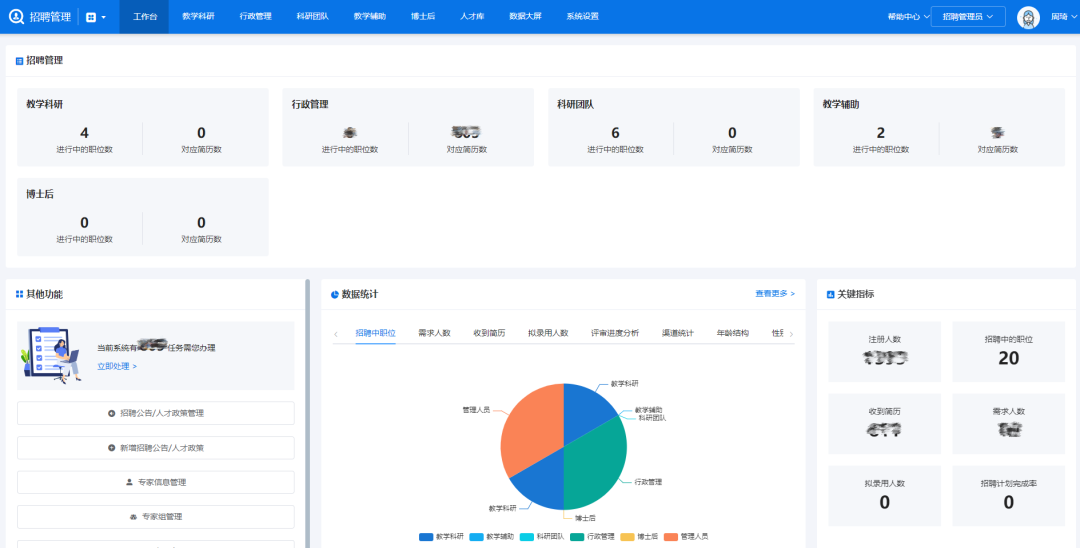Open 招聘公告/人才政策管理 button
1080x548 pixels.
tap(156, 413)
